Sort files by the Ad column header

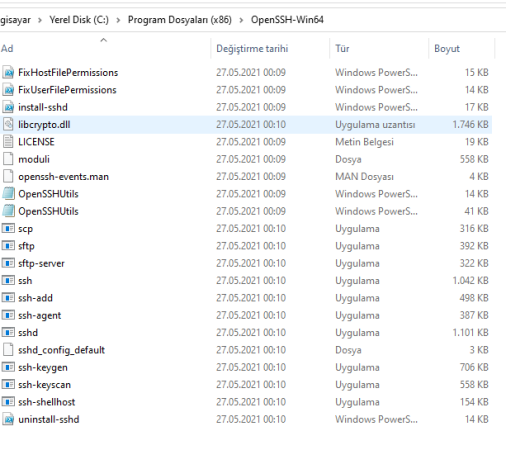click(105, 48)
